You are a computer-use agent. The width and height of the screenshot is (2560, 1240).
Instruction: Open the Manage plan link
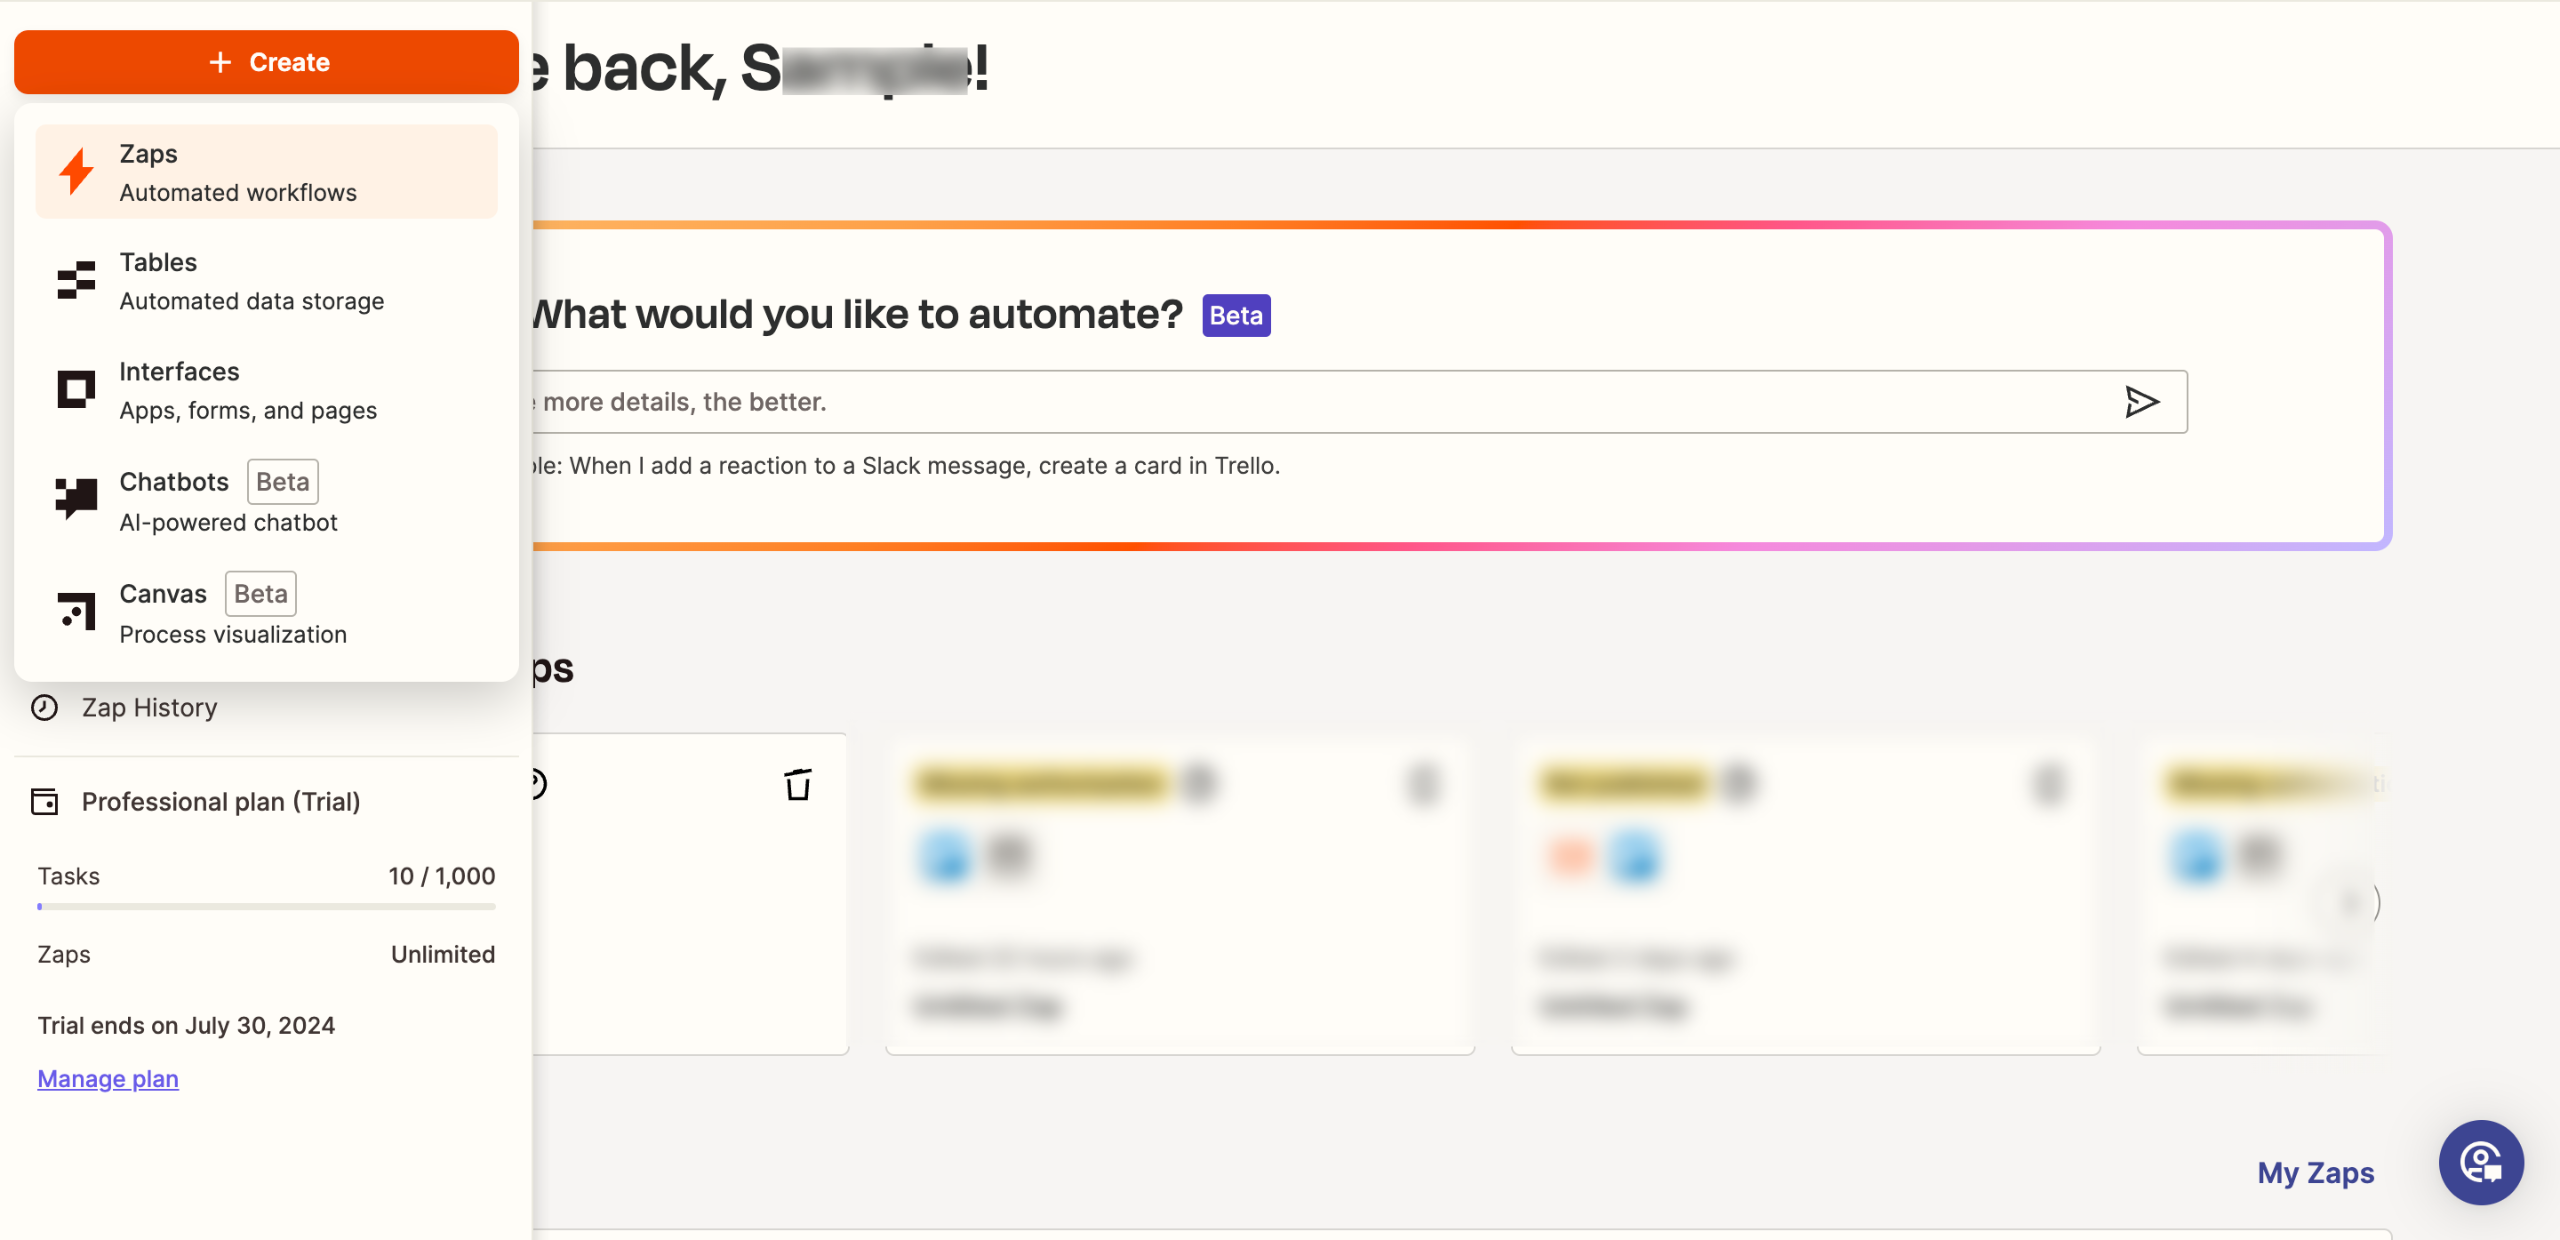pos(108,1079)
